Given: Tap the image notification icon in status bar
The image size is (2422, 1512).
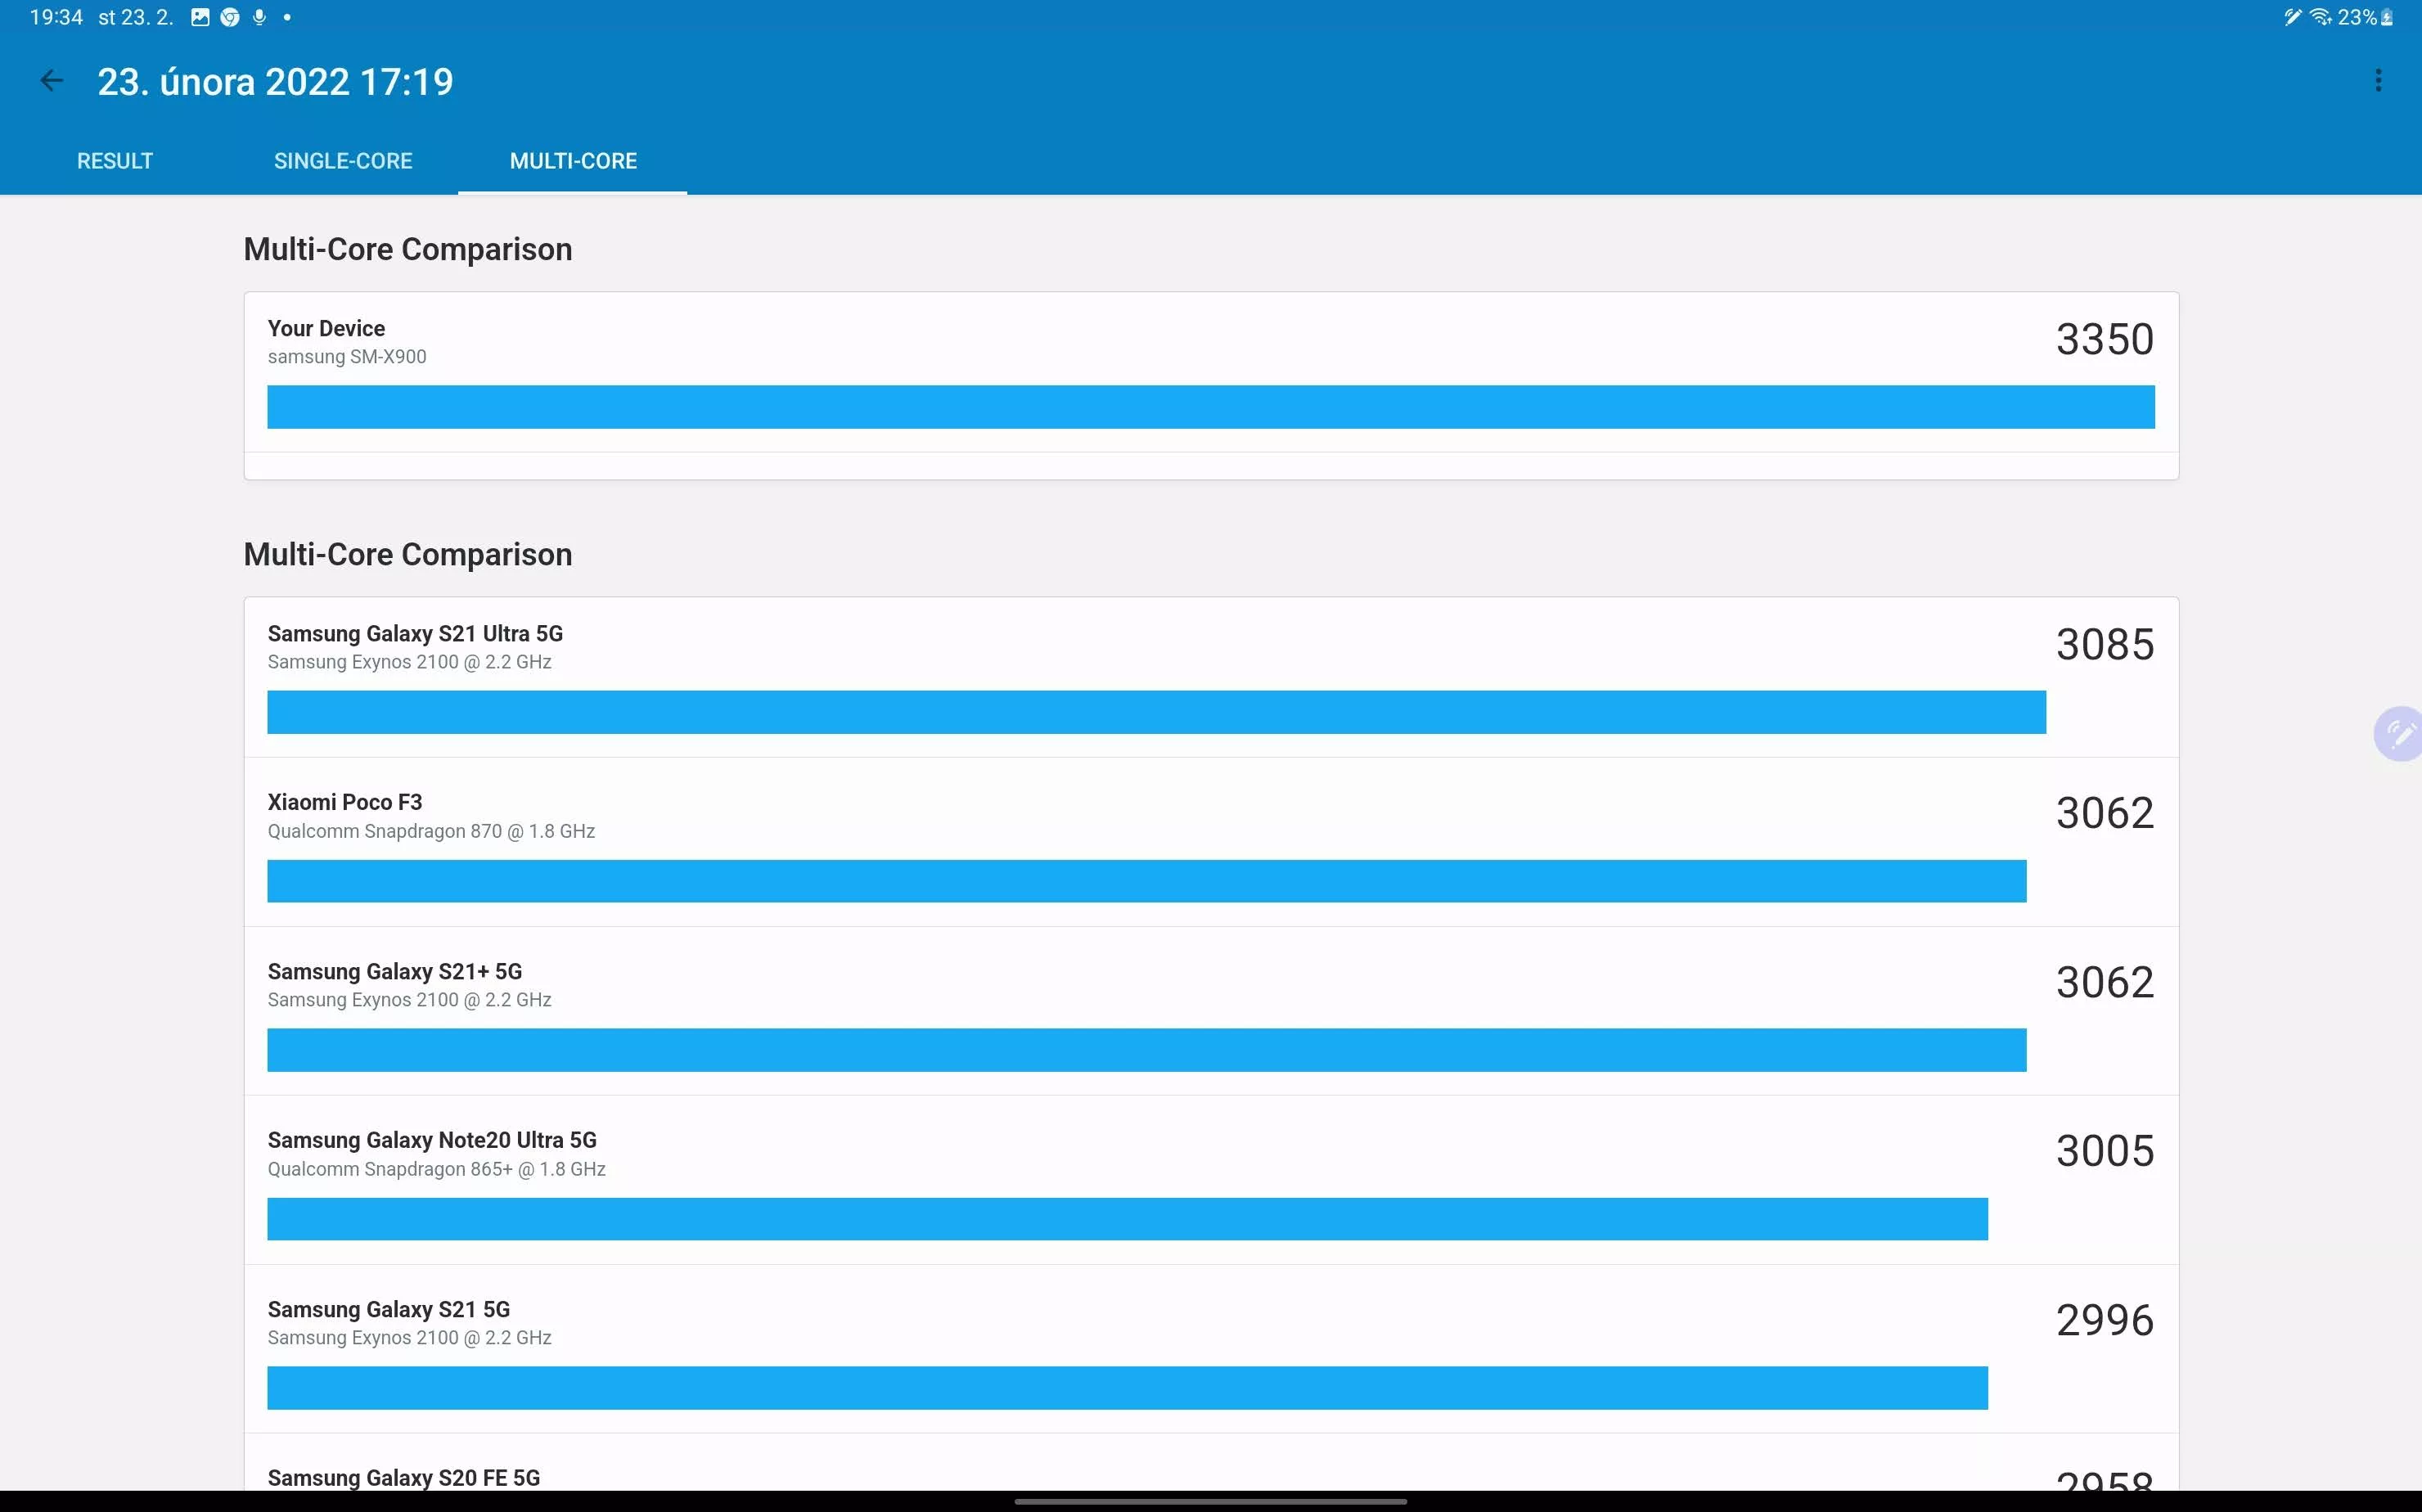Looking at the screenshot, I should coord(200,17).
